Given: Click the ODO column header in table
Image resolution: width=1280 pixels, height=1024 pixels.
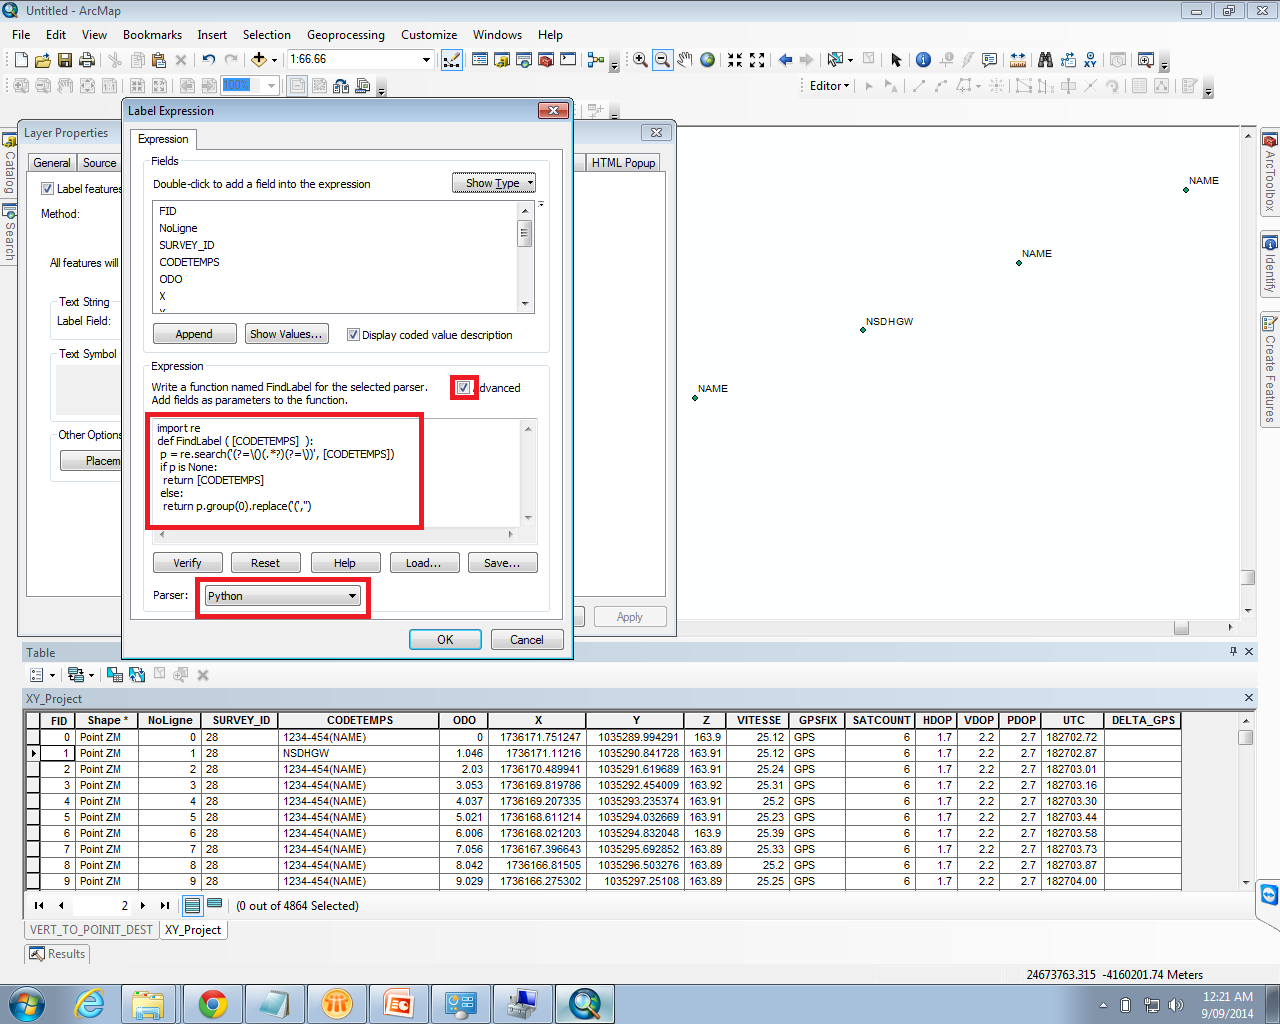Looking at the screenshot, I should [464, 720].
